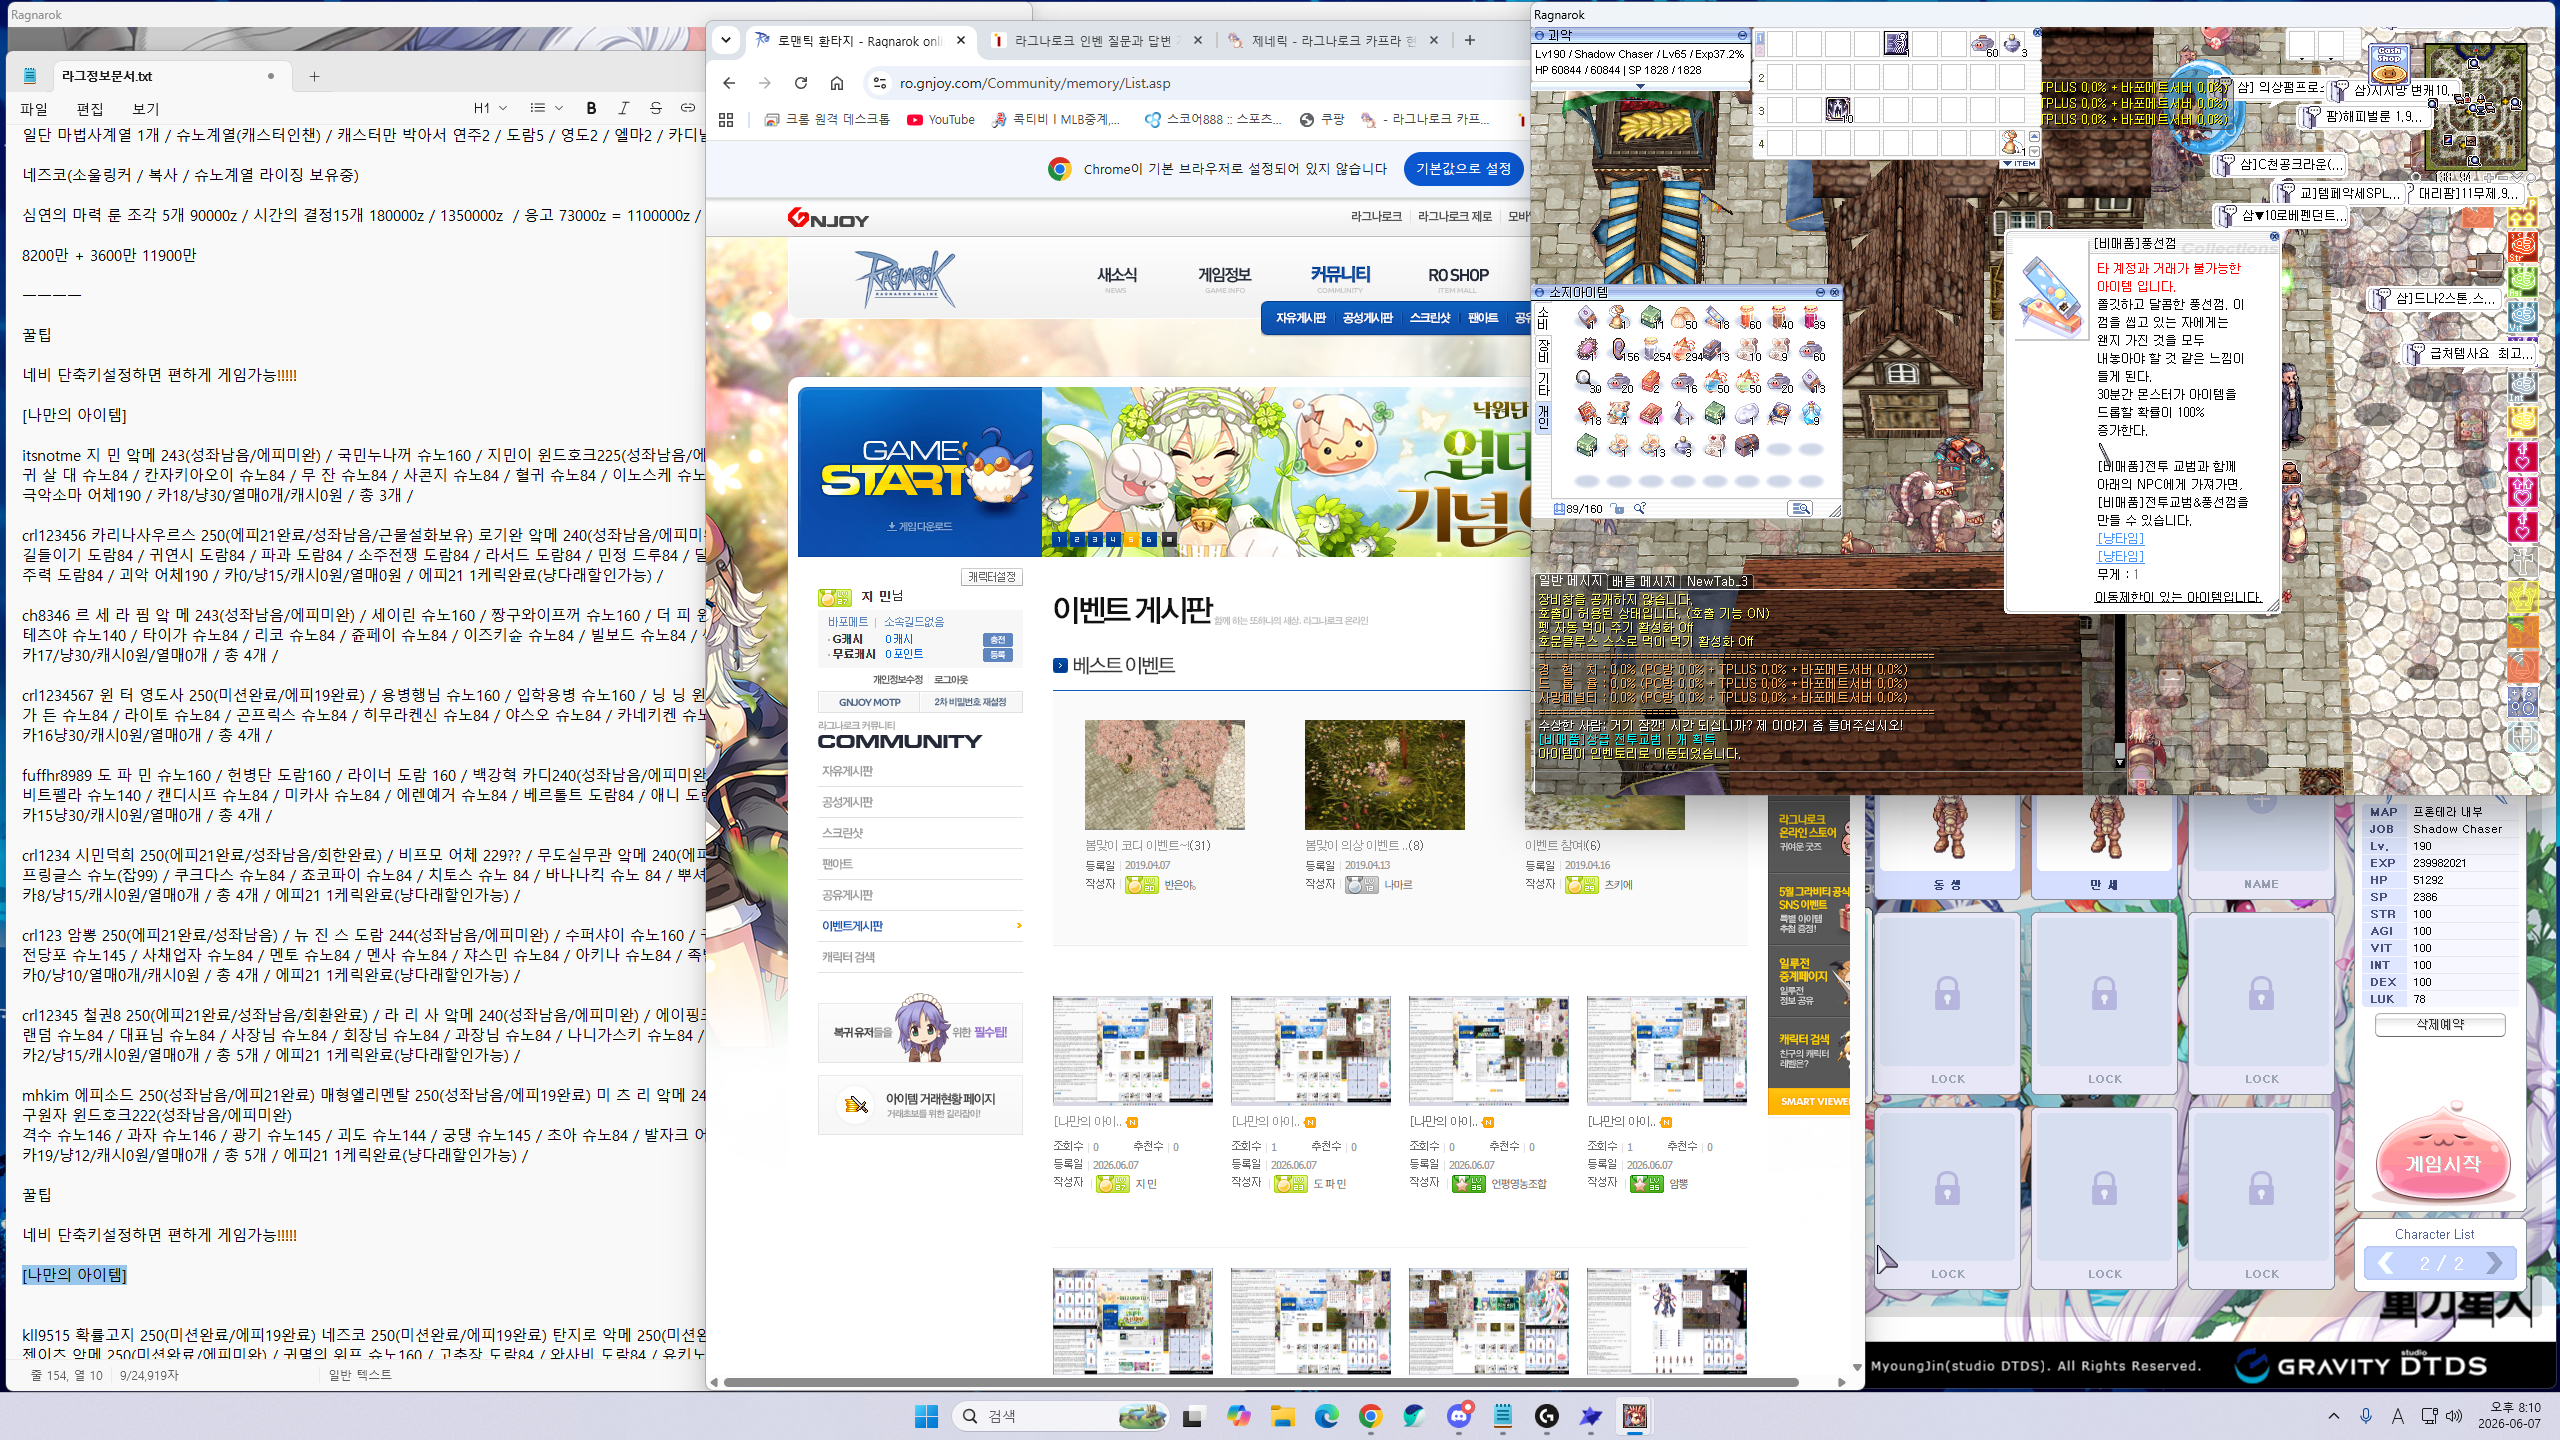The height and width of the screenshot is (1440, 2560).
Task: Select banner slide number 3
Action: (x=1095, y=540)
